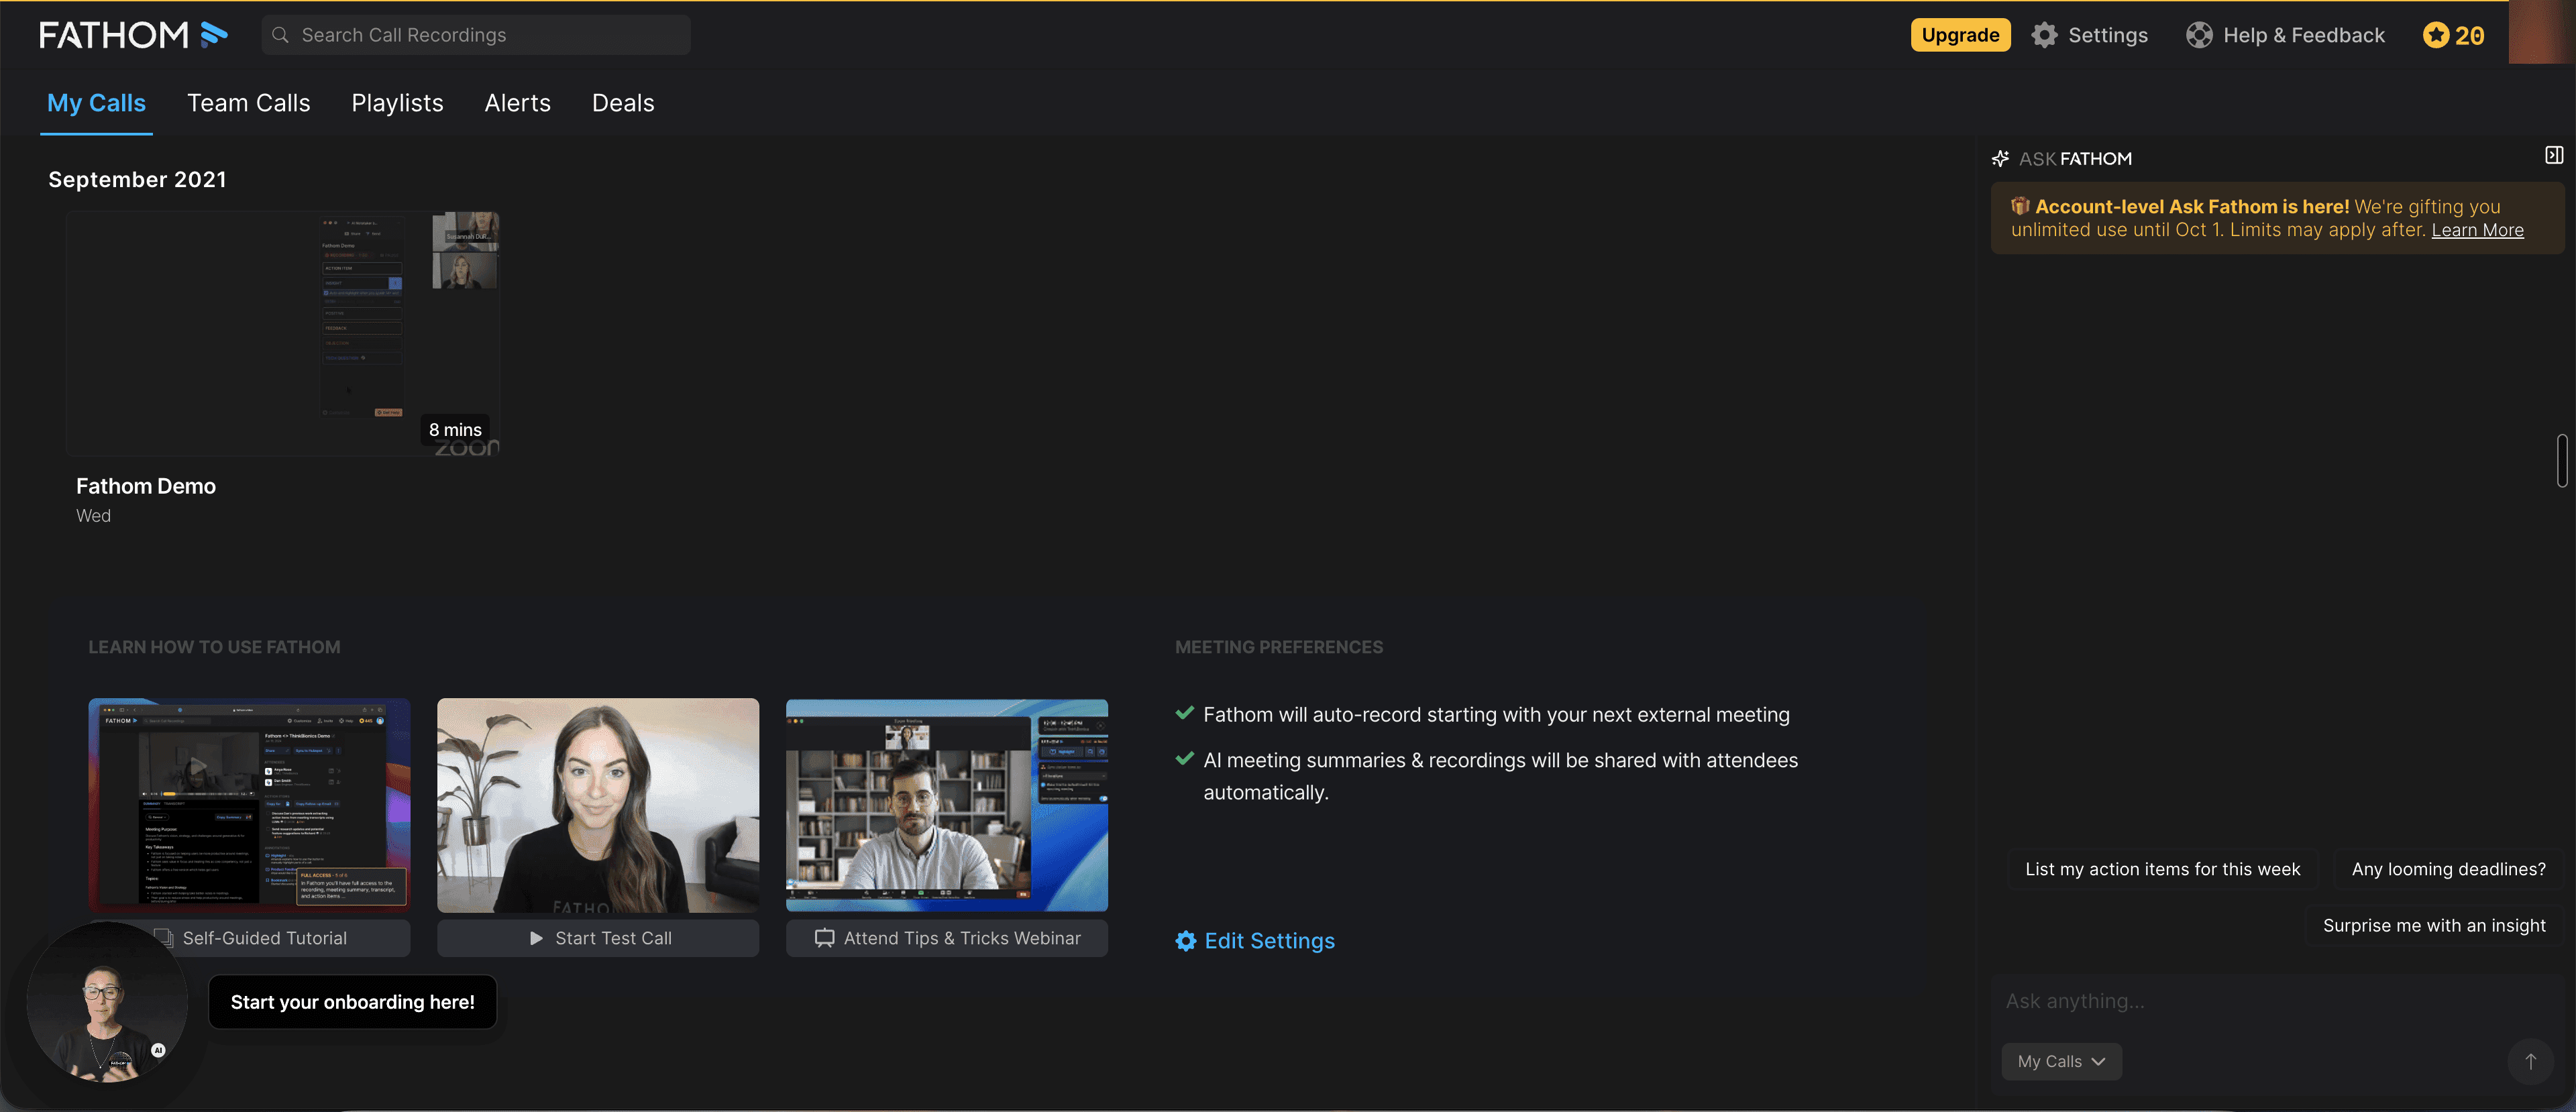Open Self-Guided Tutorial thumbnail image
2576x1112 pixels.
(x=249, y=805)
